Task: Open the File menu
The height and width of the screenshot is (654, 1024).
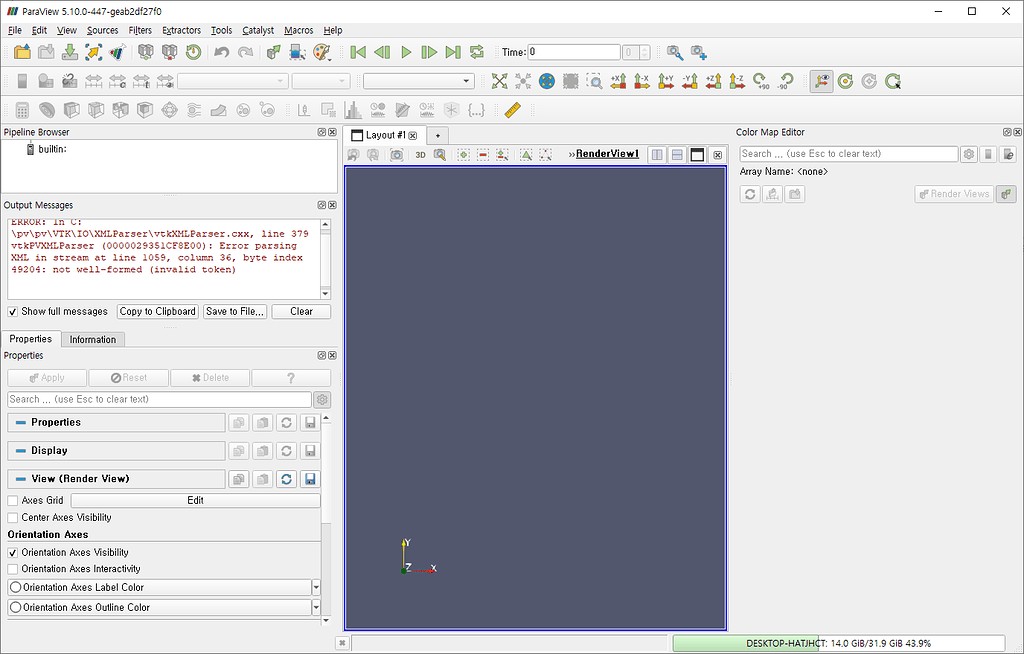Action: pos(14,30)
